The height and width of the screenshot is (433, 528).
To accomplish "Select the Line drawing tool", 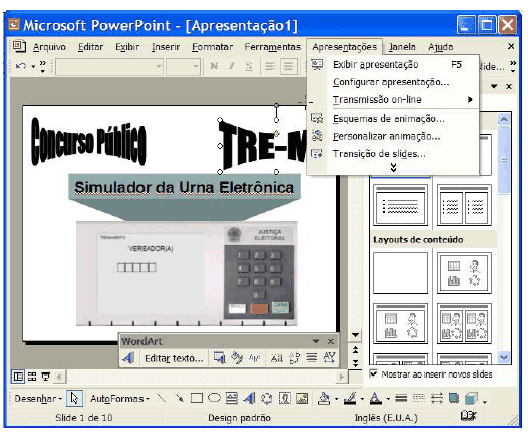I will click(x=162, y=399).
